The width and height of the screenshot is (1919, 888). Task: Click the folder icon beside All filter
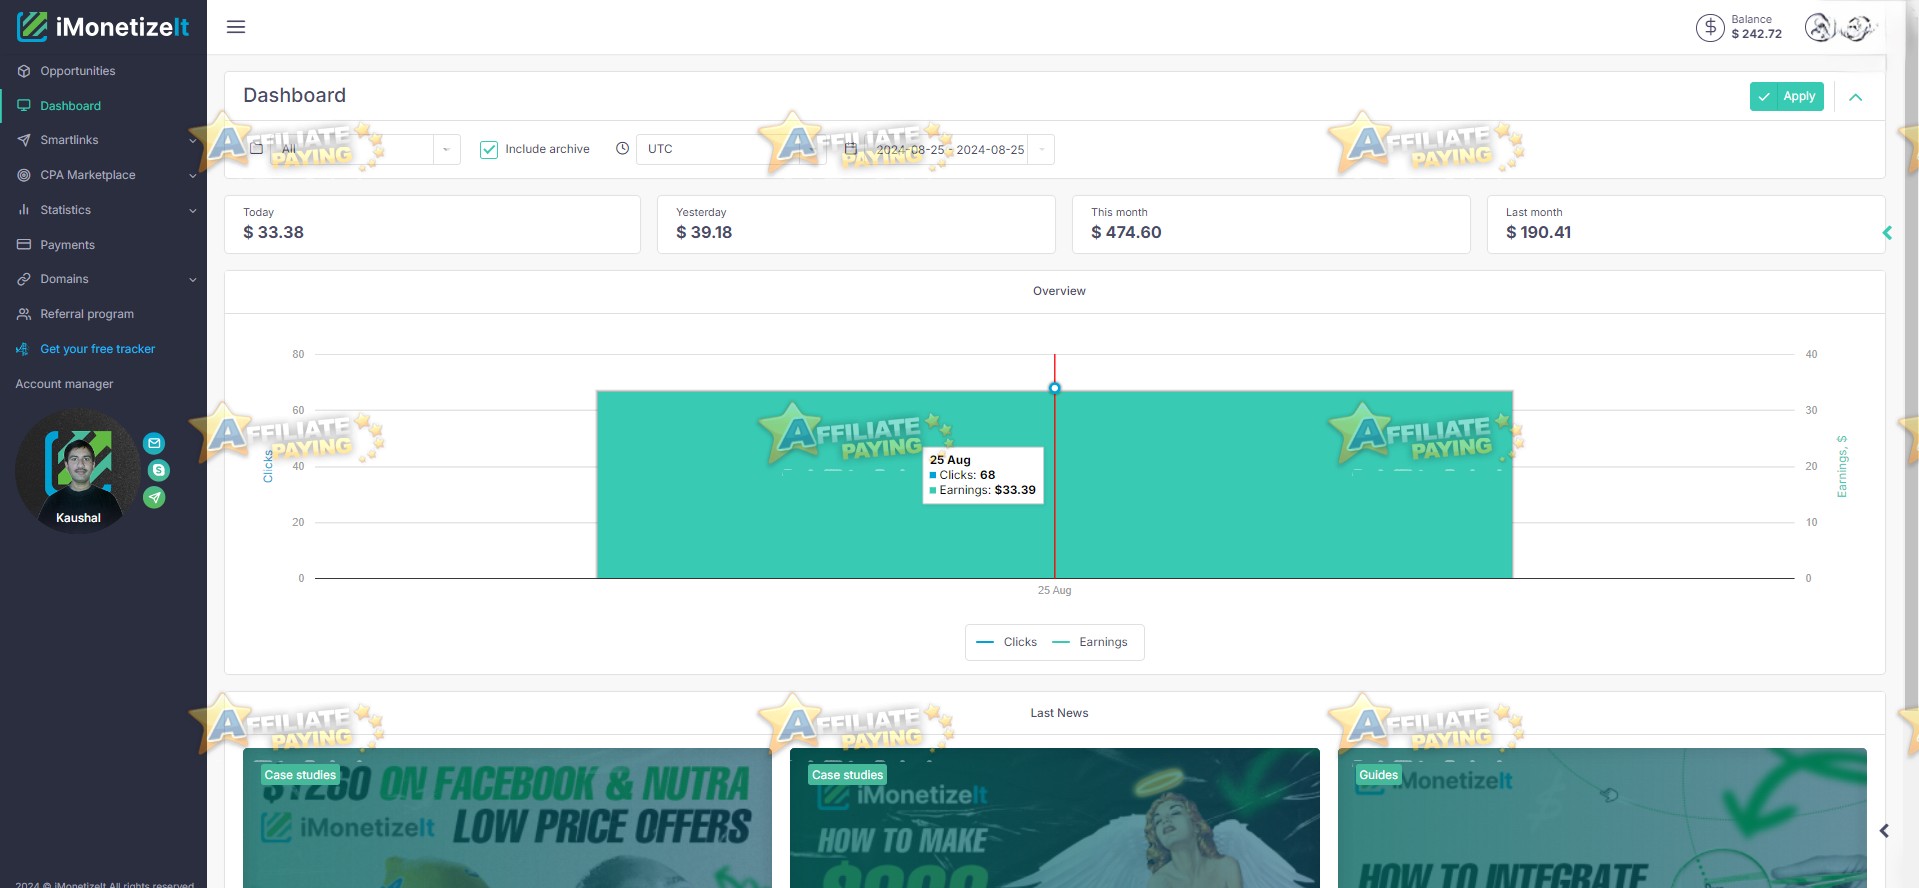click(x=257, y=148)
